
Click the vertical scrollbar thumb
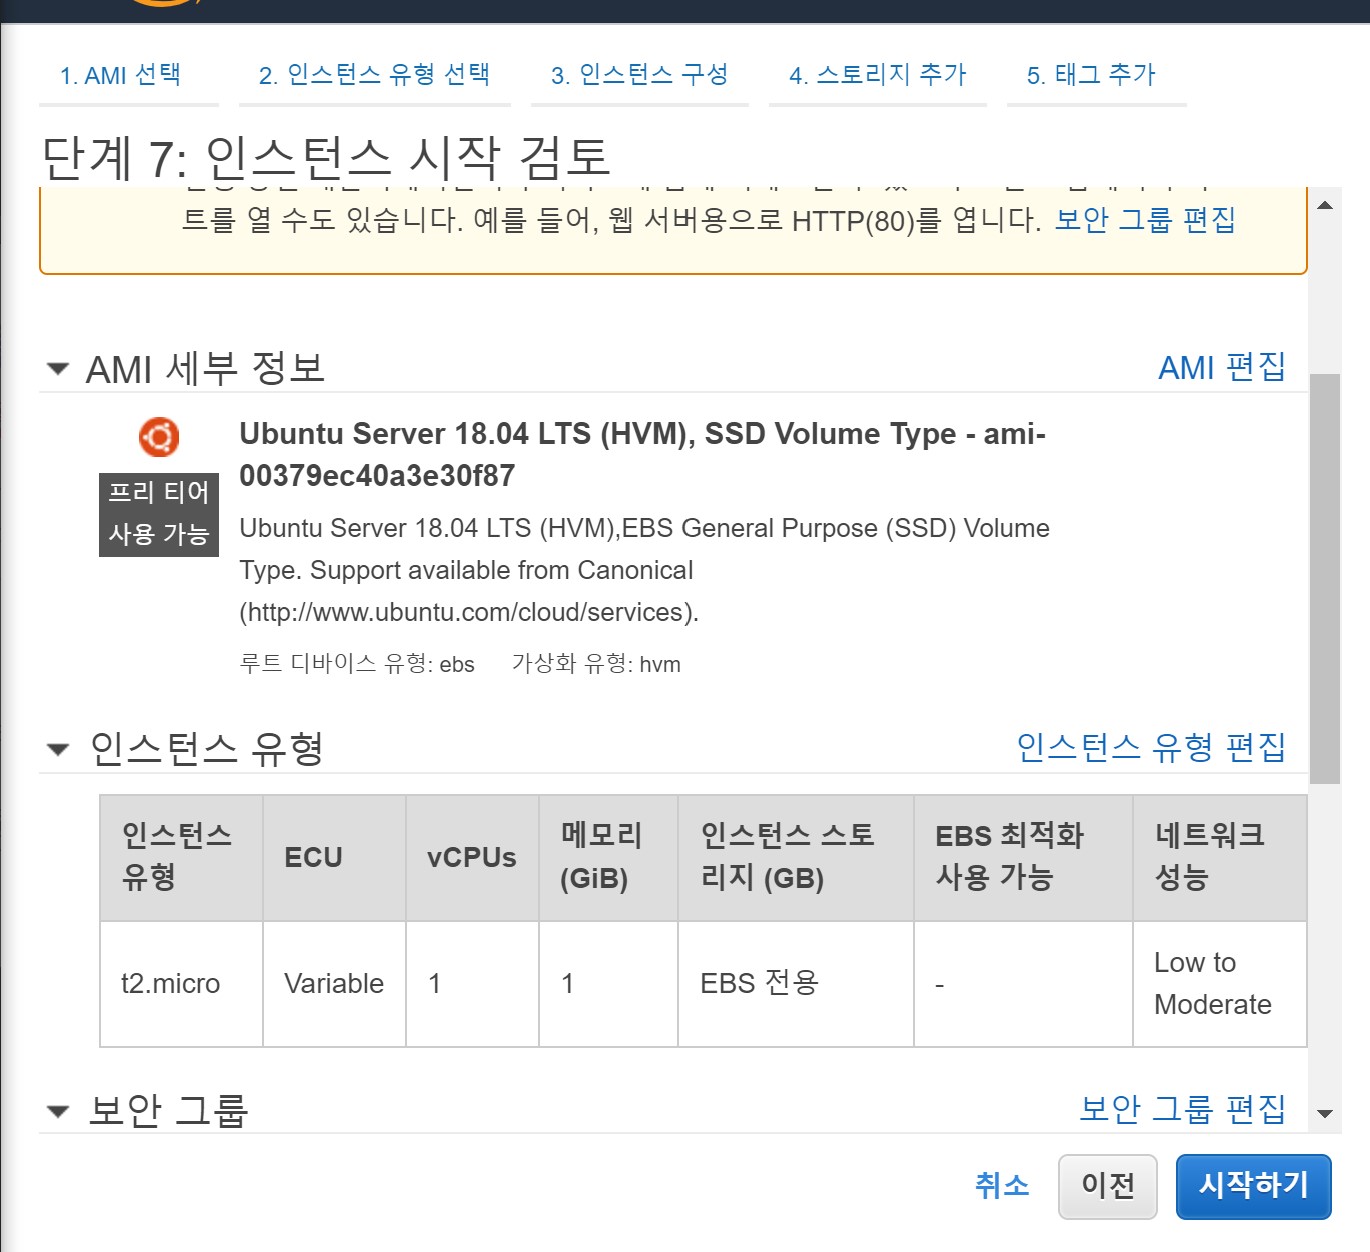click(x=1325, y=579)
